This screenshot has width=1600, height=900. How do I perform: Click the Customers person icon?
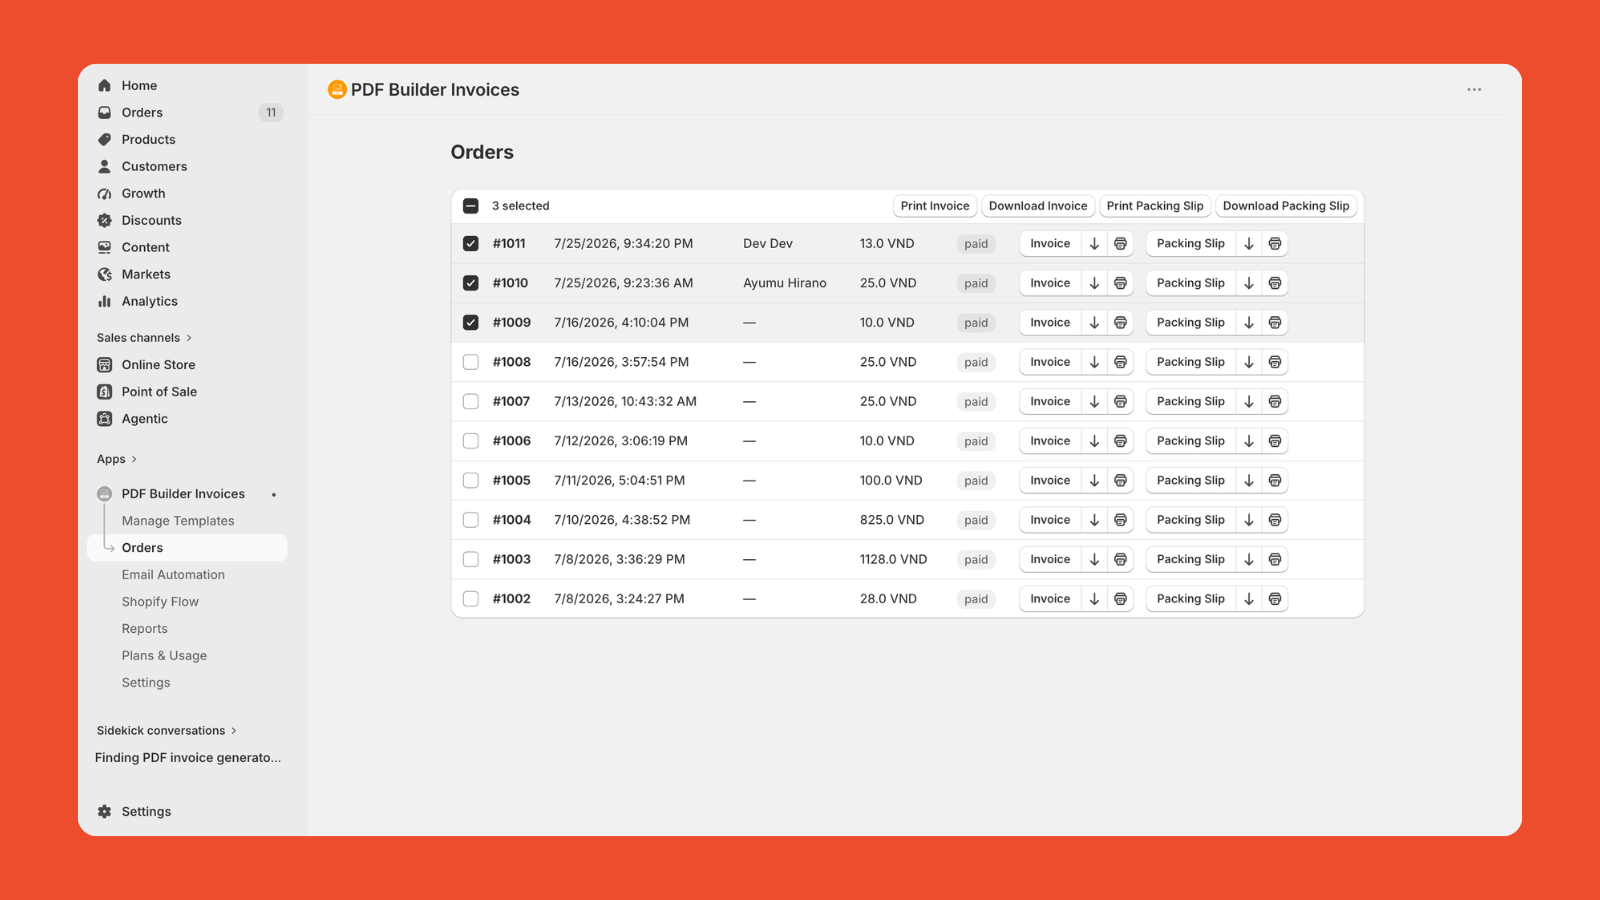pos(104,167)
